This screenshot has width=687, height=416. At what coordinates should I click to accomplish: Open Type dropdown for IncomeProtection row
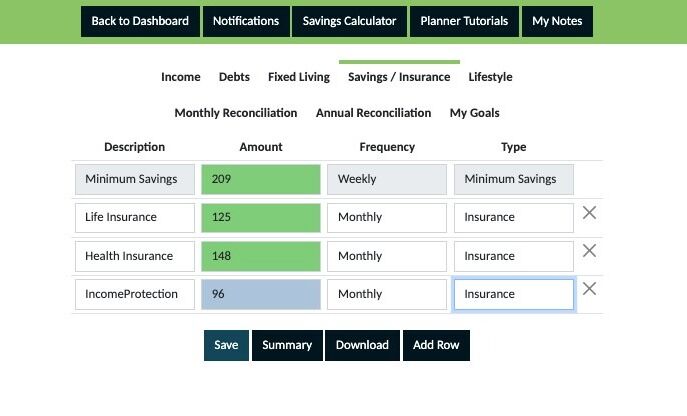(513, 295)
